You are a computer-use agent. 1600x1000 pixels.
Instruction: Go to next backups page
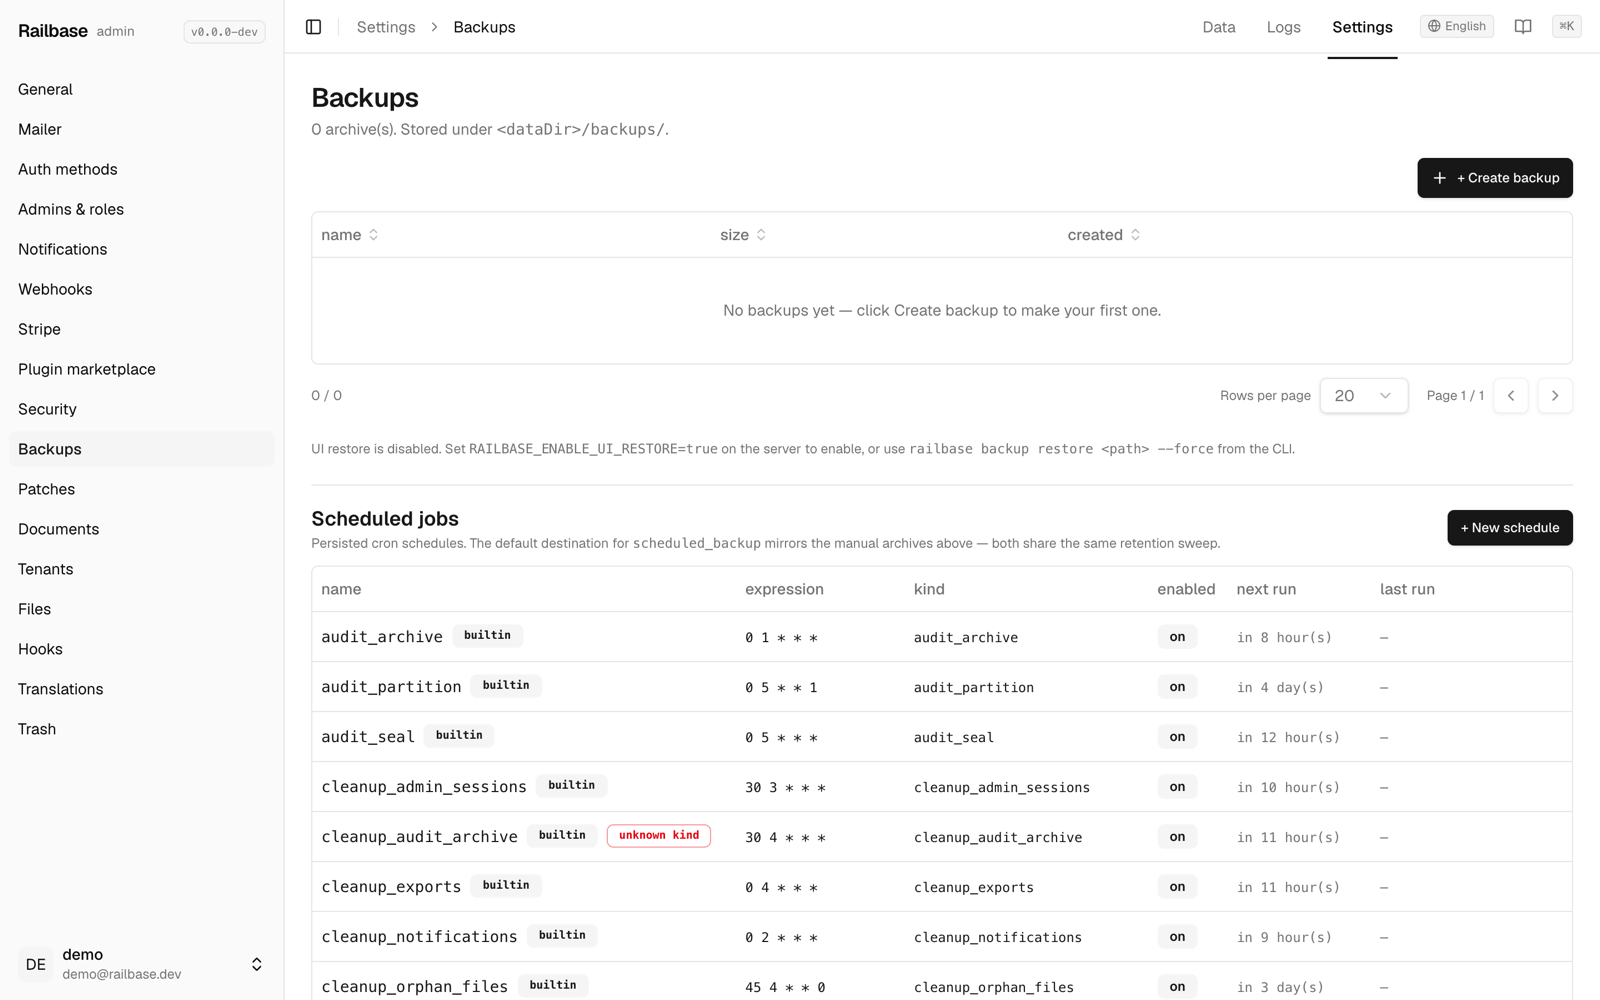(1554, 396)
